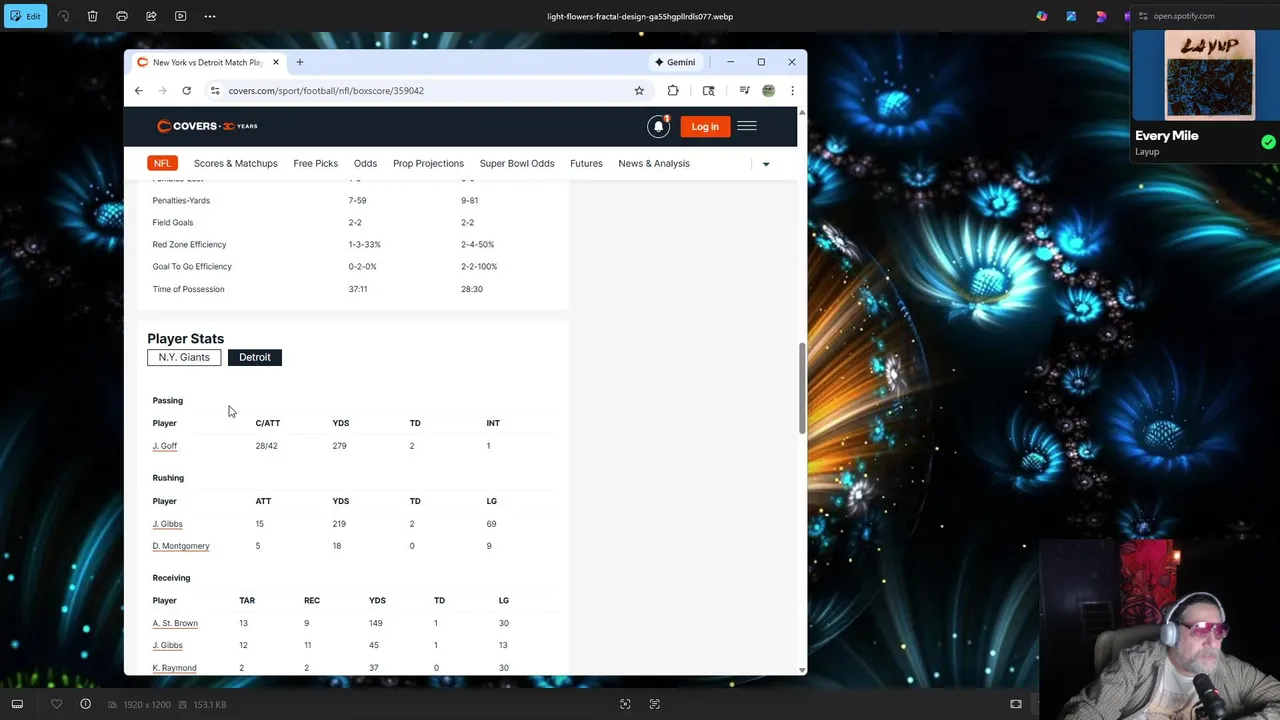
Task: Click the Red Zone Efficiency label
Action: click(x=189, y=244)
